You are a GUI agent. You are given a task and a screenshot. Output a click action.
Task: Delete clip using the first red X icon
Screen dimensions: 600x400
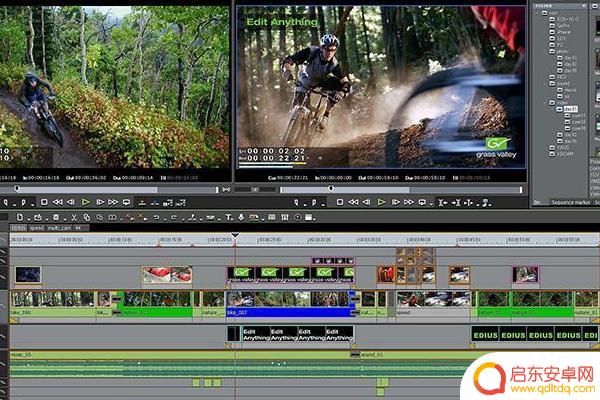129,217
